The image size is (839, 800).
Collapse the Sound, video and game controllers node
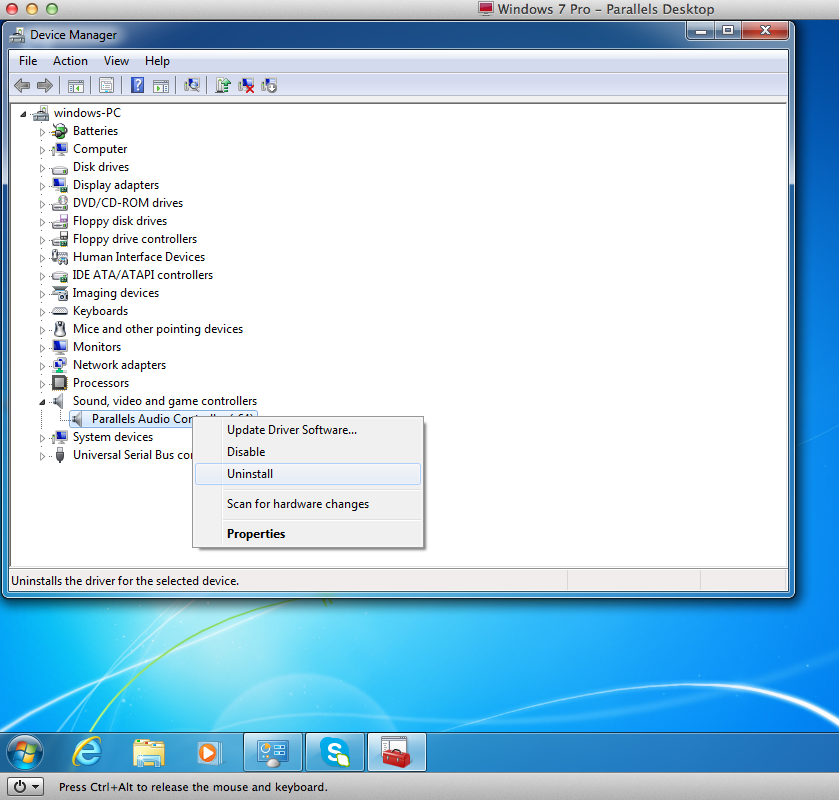42,402
